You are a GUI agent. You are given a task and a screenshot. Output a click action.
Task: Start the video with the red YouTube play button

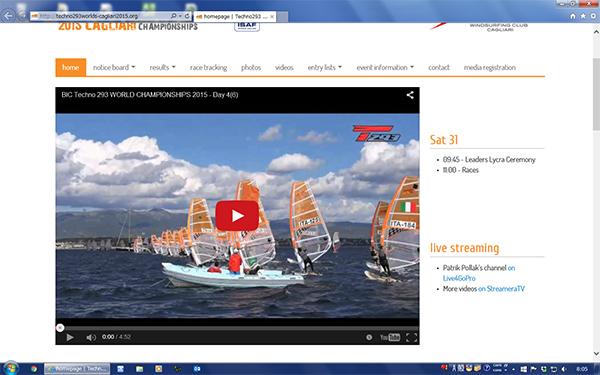tap(237, 215)
